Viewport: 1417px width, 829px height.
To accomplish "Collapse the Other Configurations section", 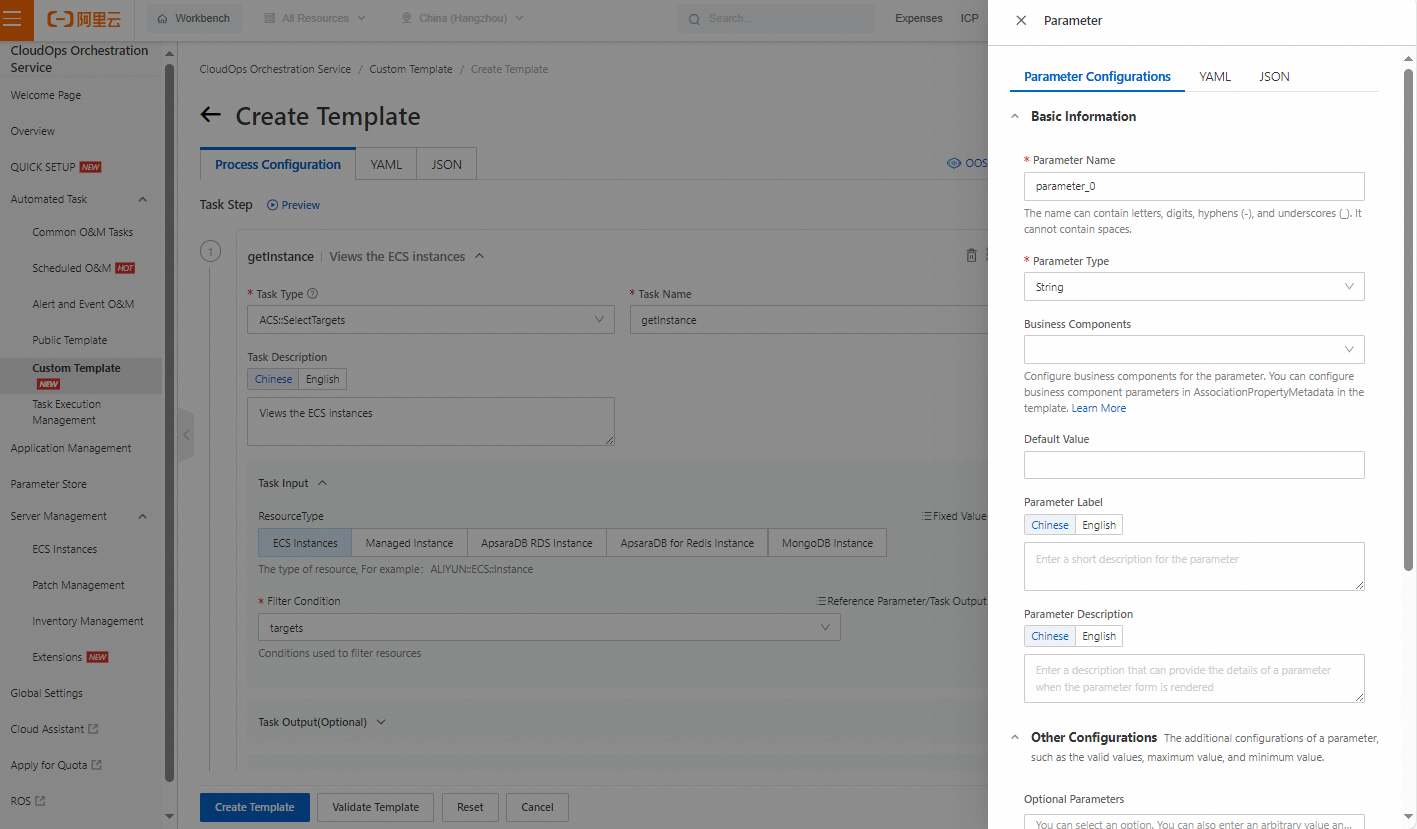I will tap(1016, 737).
